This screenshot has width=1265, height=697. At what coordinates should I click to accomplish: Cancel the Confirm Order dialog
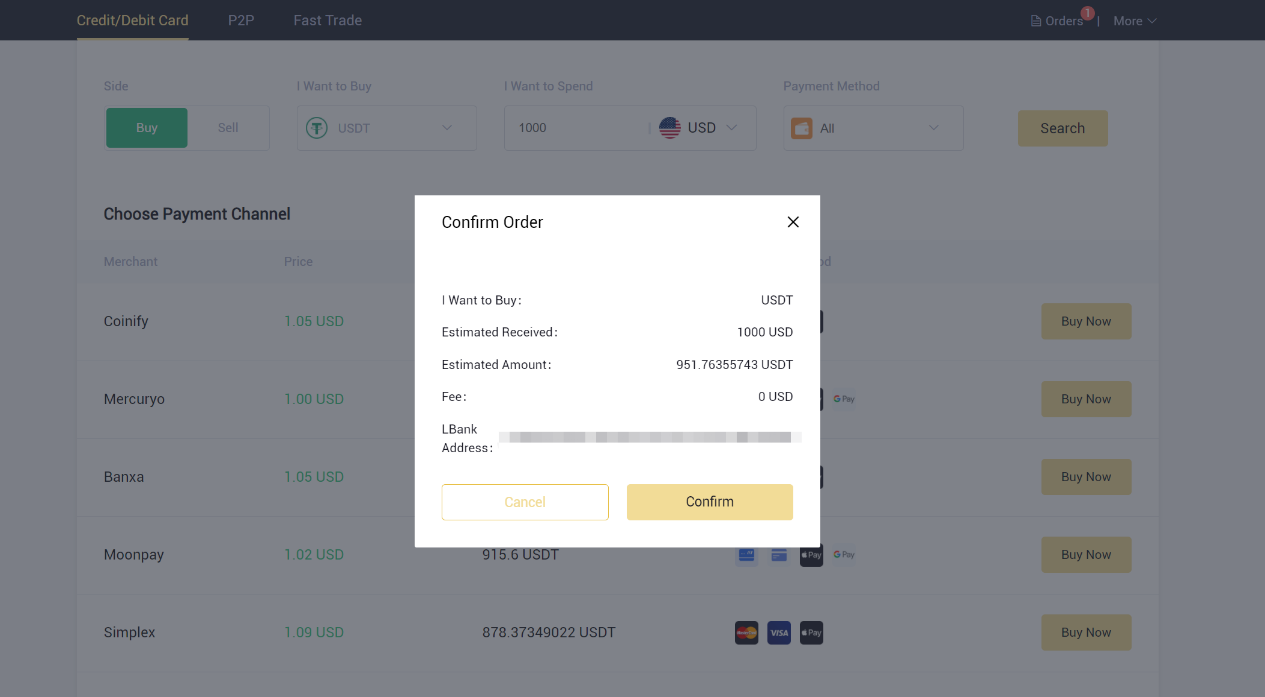tap(525, 501)
